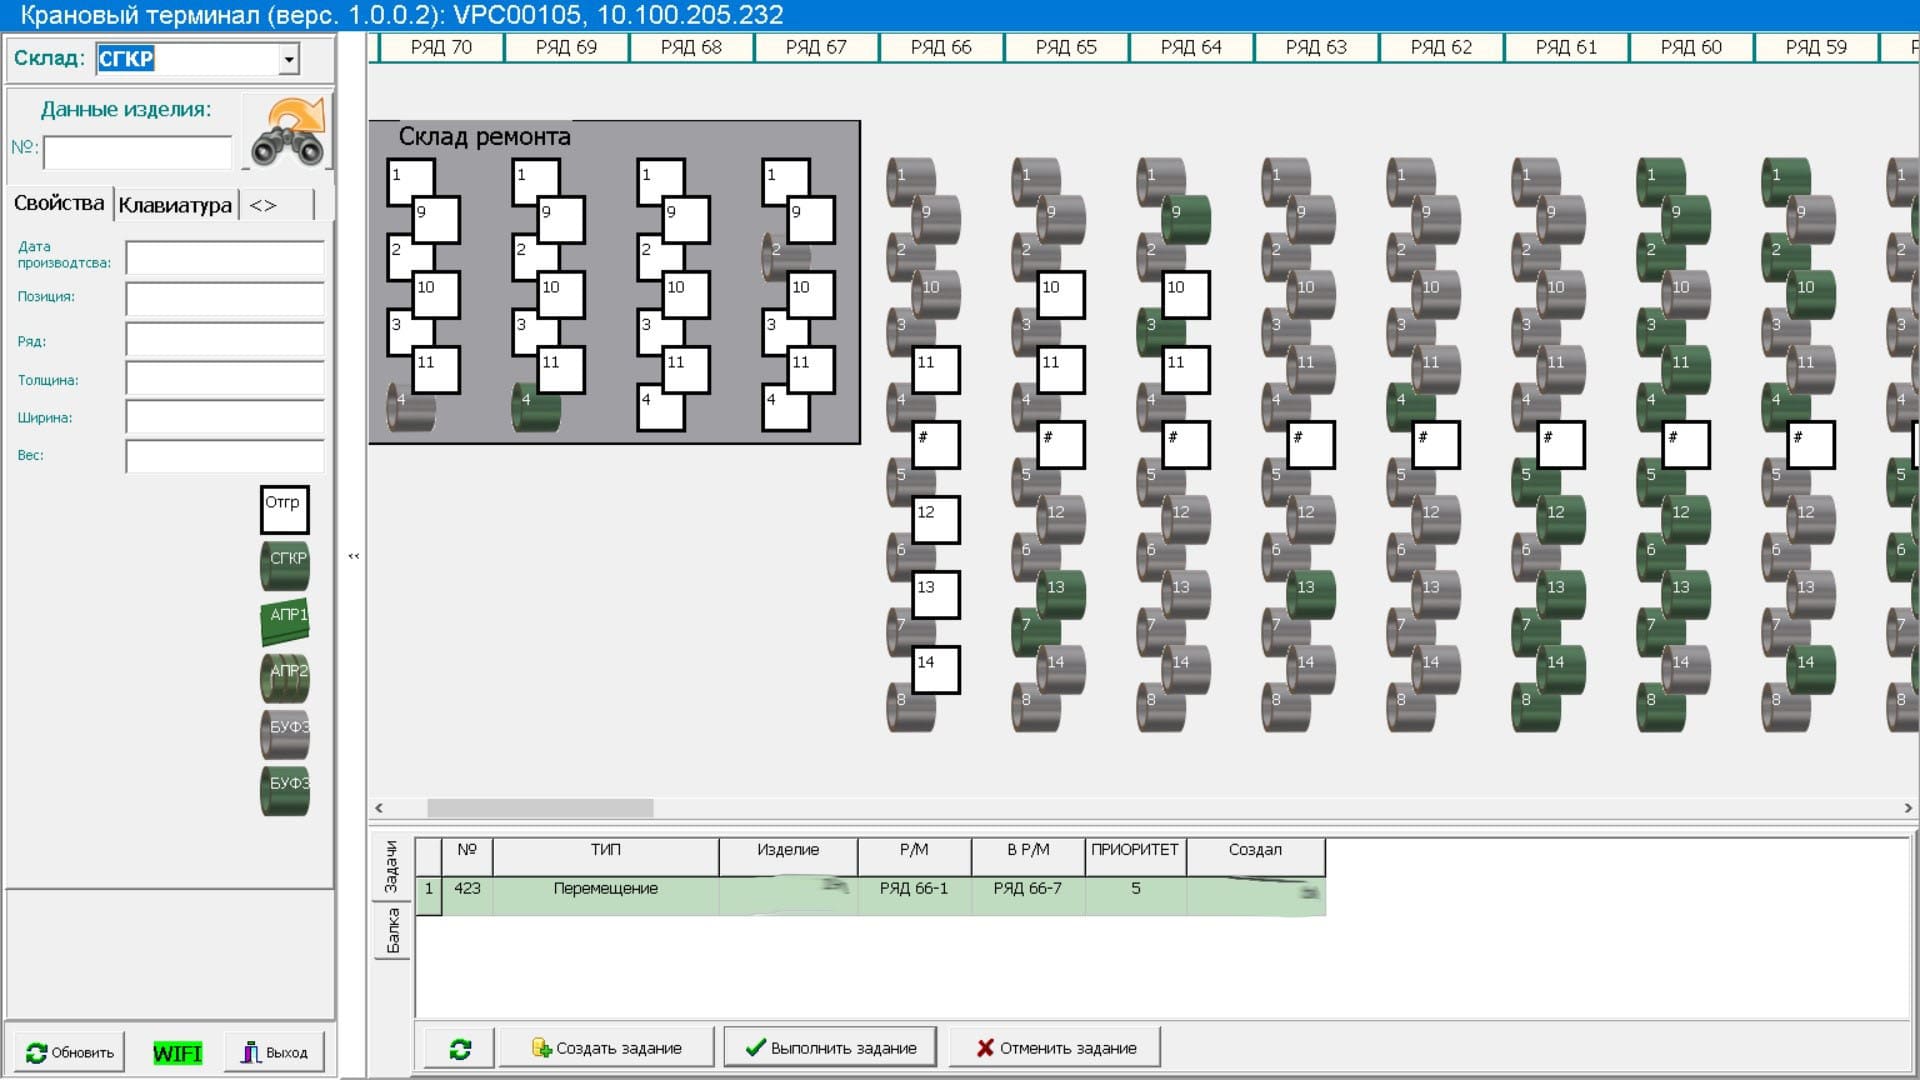Click the Отменить задание button
The image size is (1920, 1080).
coord(1055,1048)
